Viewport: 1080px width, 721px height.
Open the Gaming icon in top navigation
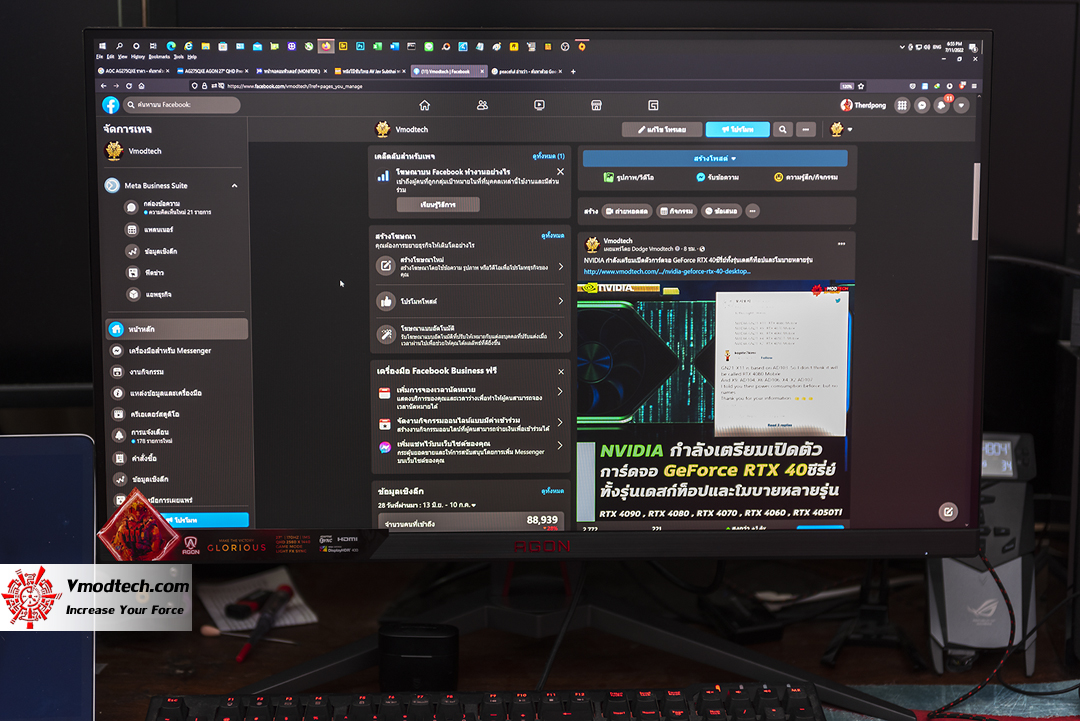(x=653, y=105)
